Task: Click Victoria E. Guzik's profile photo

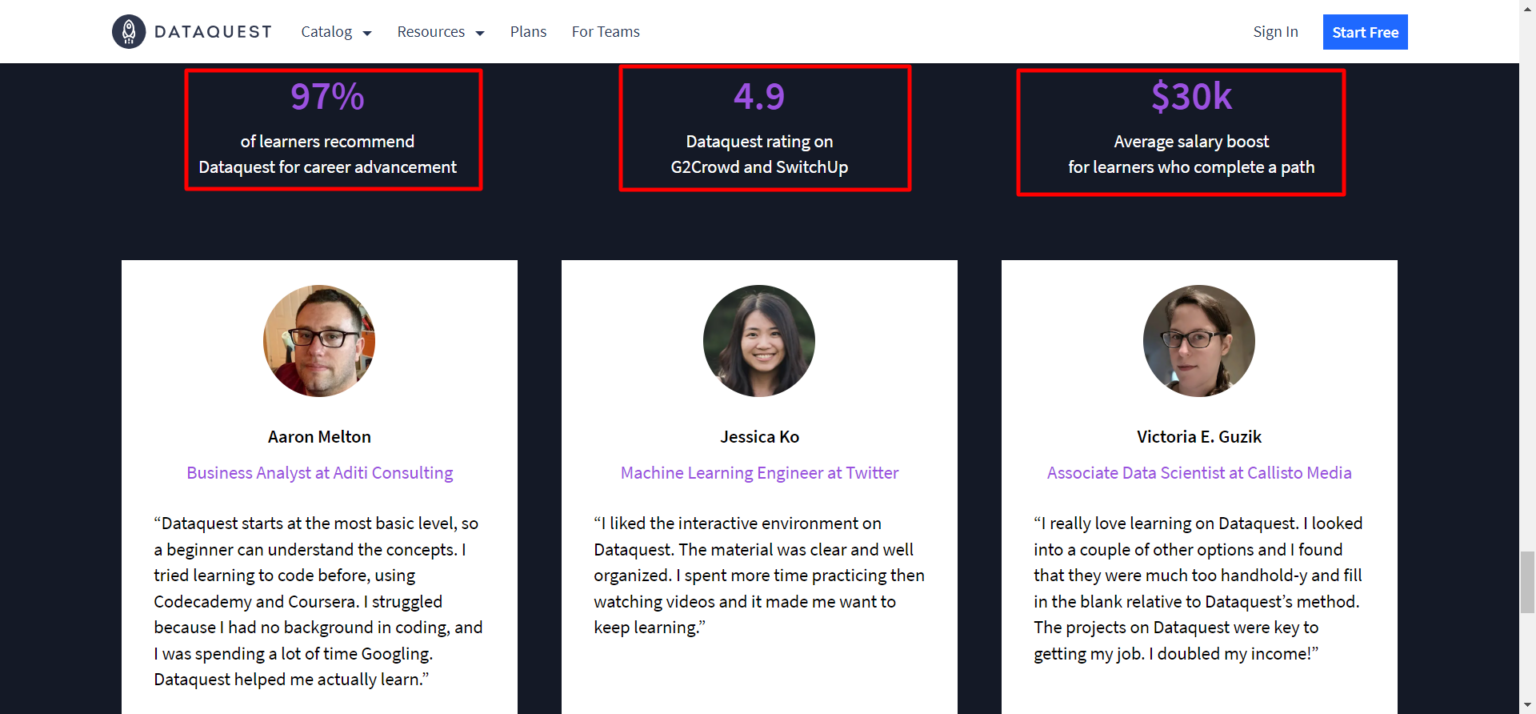Action: (x=1199, y=340)
